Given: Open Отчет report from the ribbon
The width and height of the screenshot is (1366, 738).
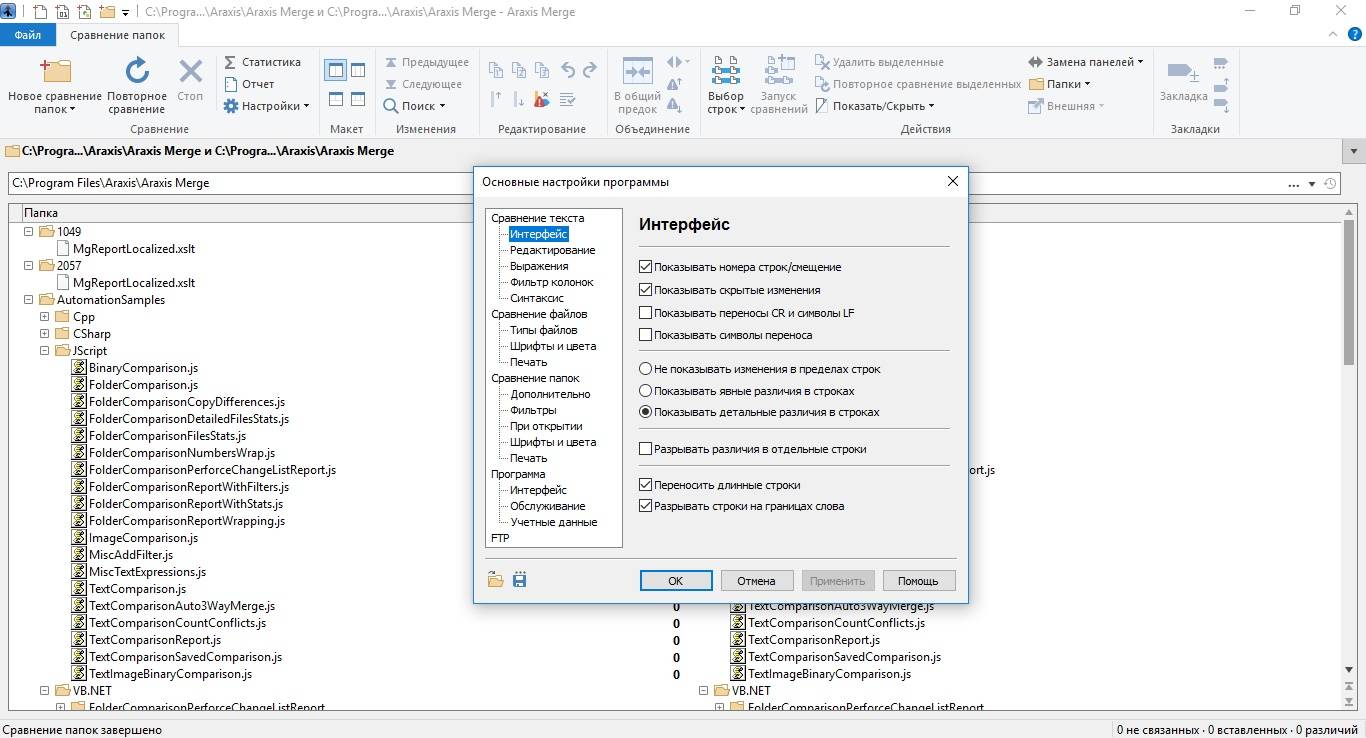Looking at the screenshot, I should pos(249,84).
